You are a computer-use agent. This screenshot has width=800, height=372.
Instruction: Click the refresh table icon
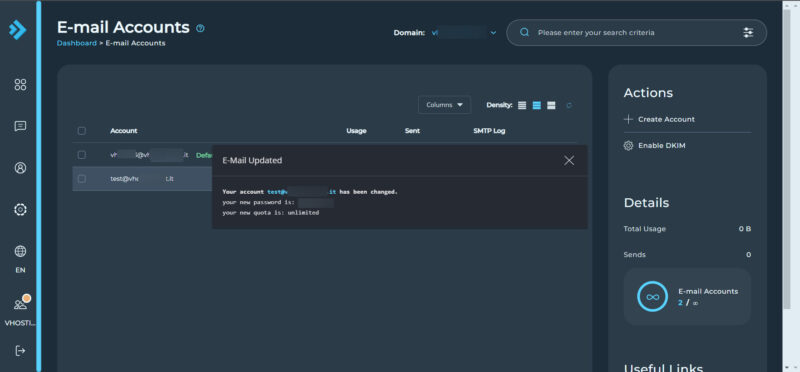569,105
